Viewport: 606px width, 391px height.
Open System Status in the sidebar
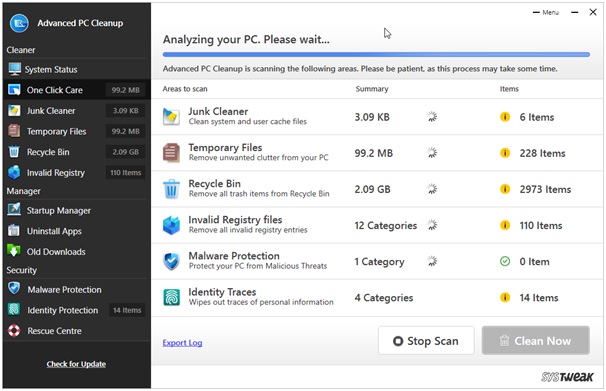pos(77,69)
